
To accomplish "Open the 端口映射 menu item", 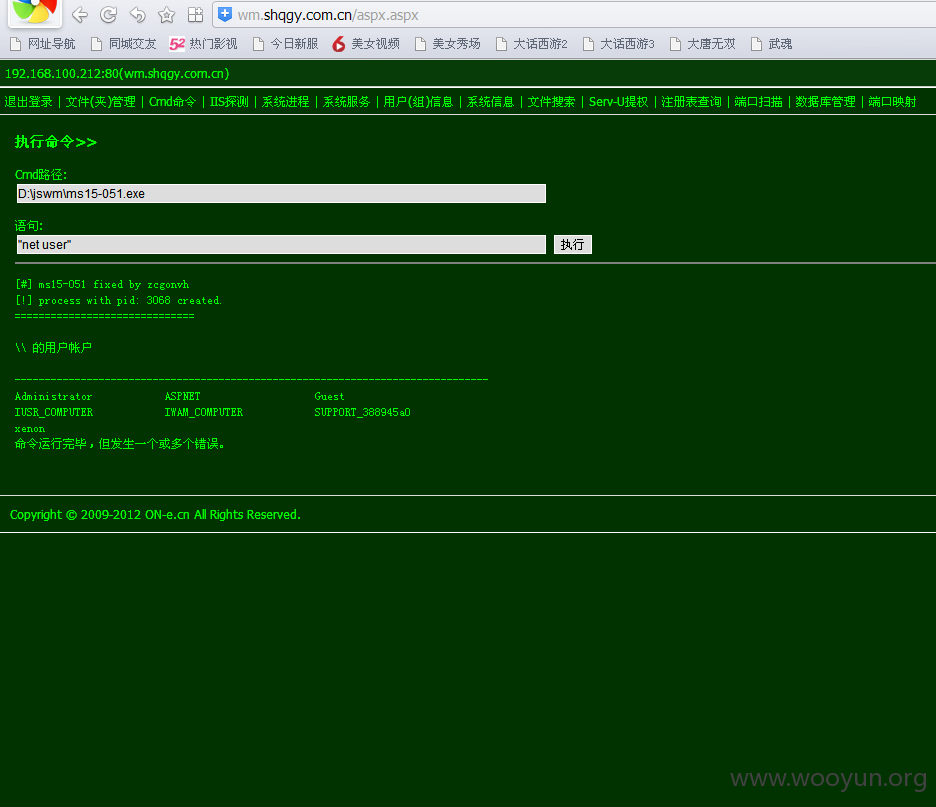I will [892, 102].
